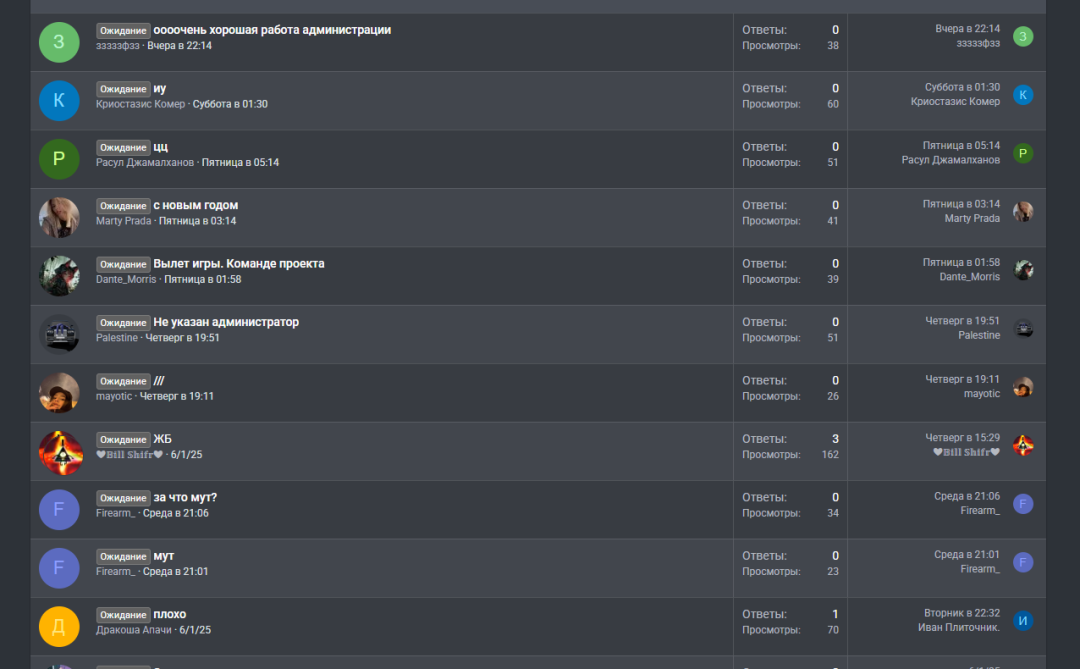Click the green "З" avatar of зззззфзз
The height and width of the screenshot is (669, 1080).
pyautogui.click(x=59, y=42)
